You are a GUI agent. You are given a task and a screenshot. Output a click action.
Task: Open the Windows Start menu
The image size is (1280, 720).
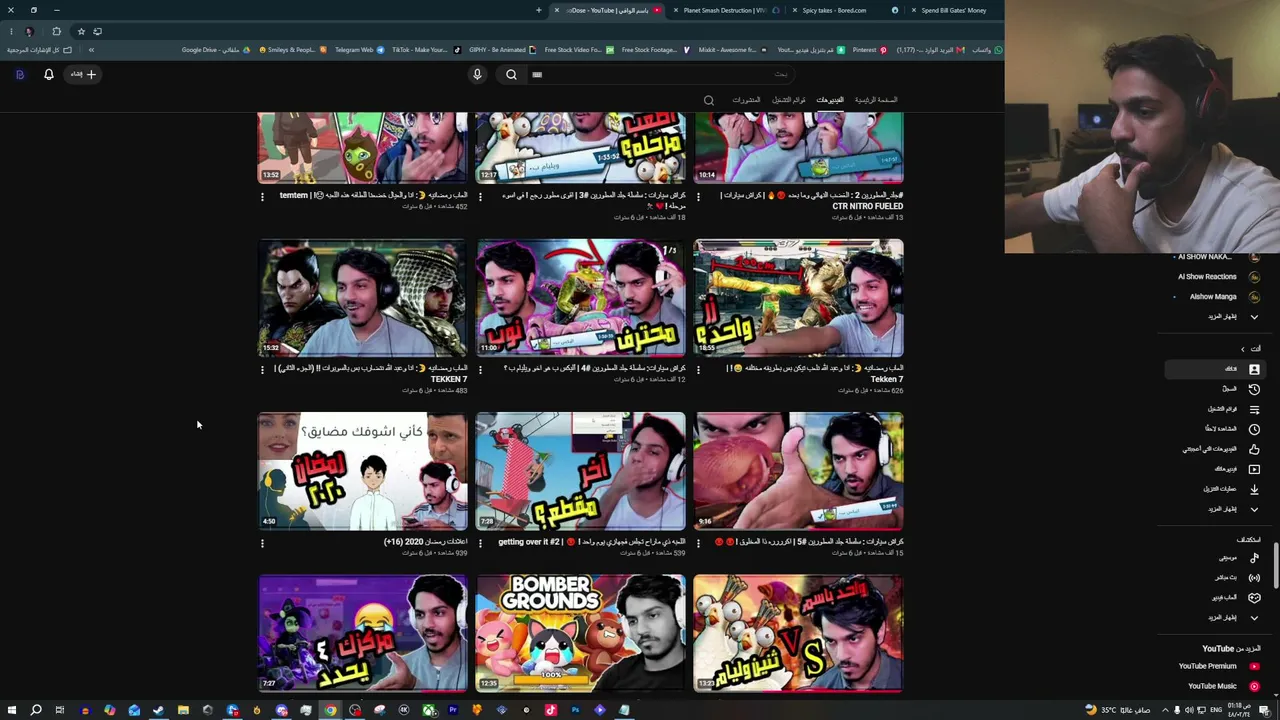click(11, 710)
